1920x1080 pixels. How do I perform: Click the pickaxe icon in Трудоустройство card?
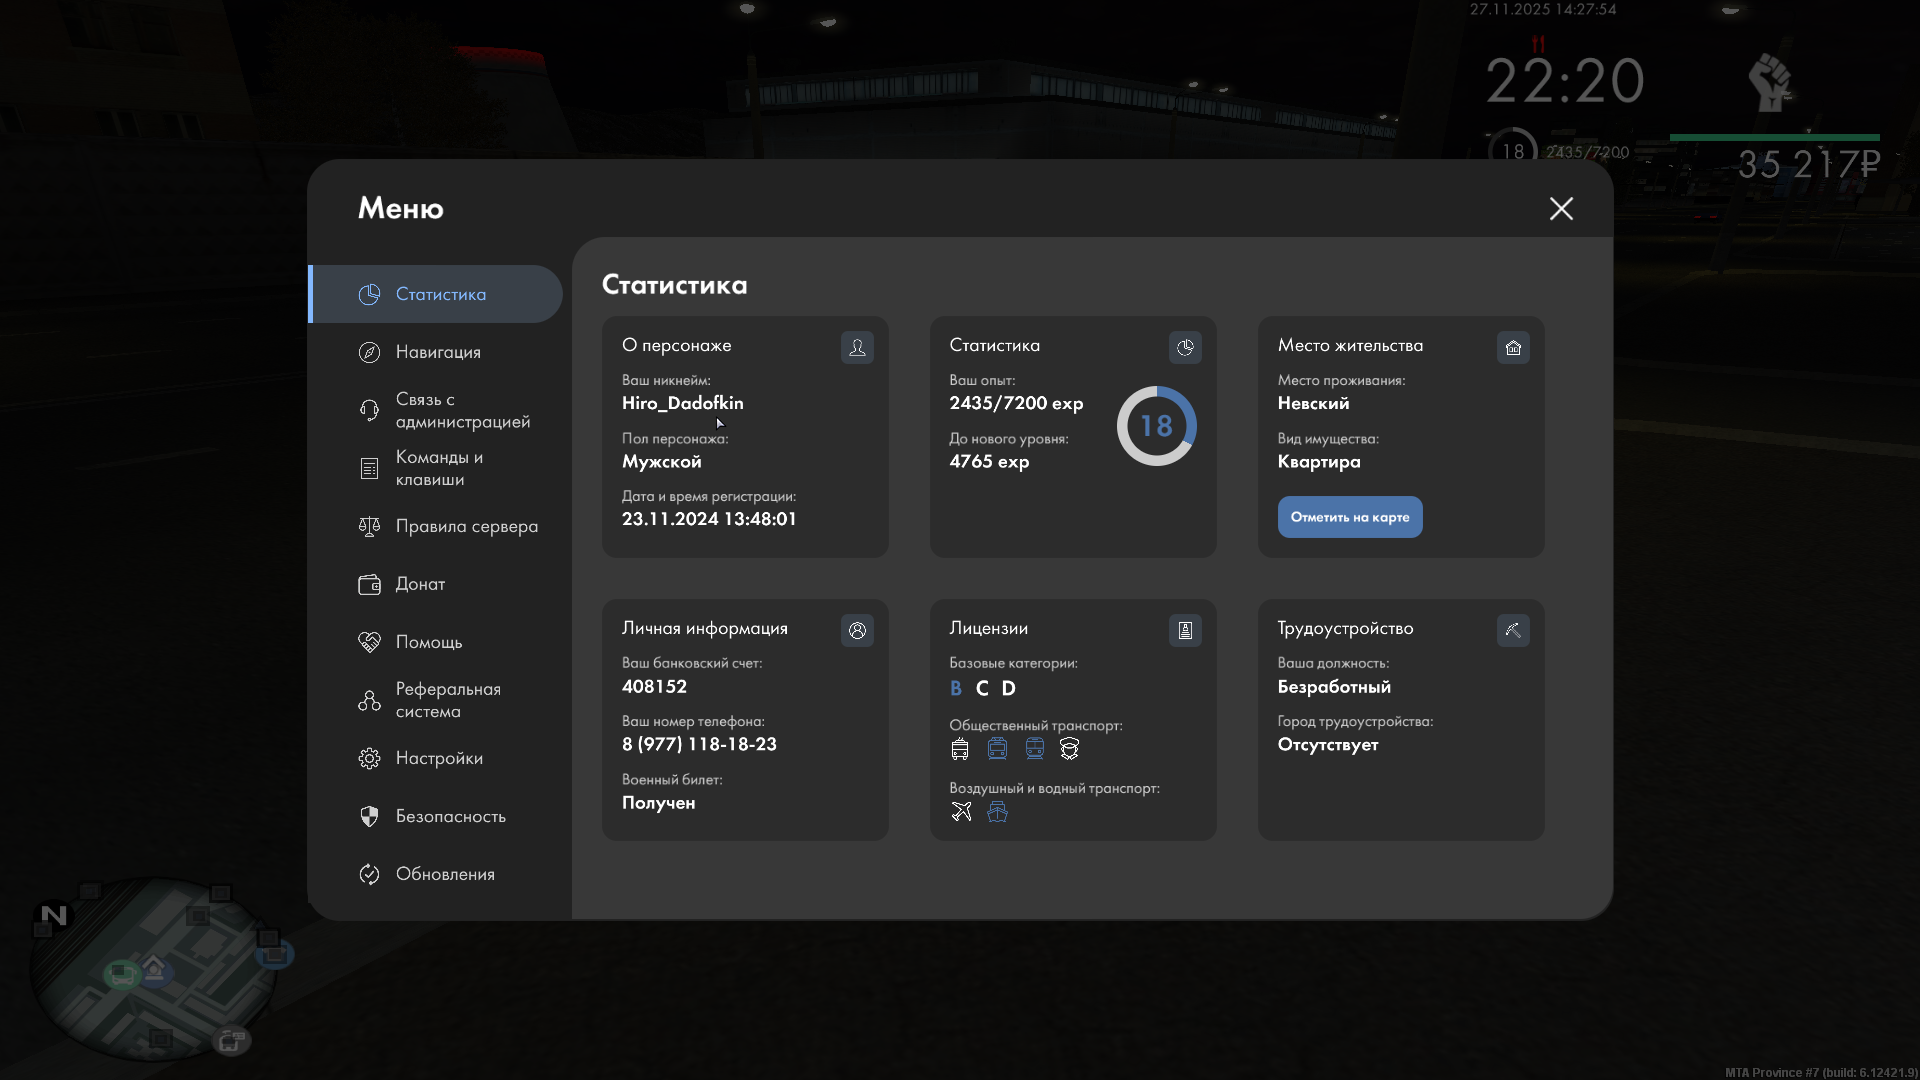1513,630
